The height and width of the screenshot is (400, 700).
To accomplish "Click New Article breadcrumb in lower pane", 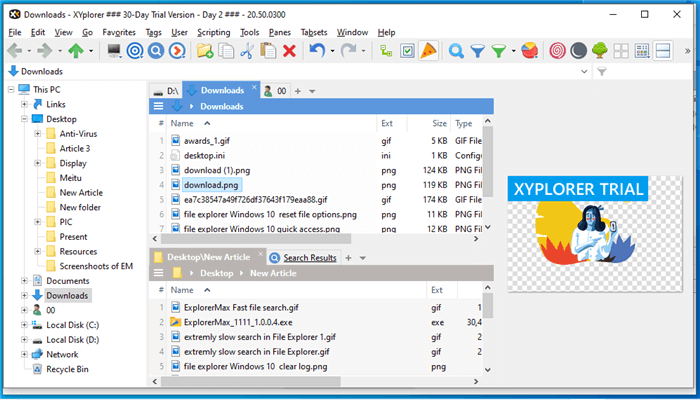I will coord(273,273).
